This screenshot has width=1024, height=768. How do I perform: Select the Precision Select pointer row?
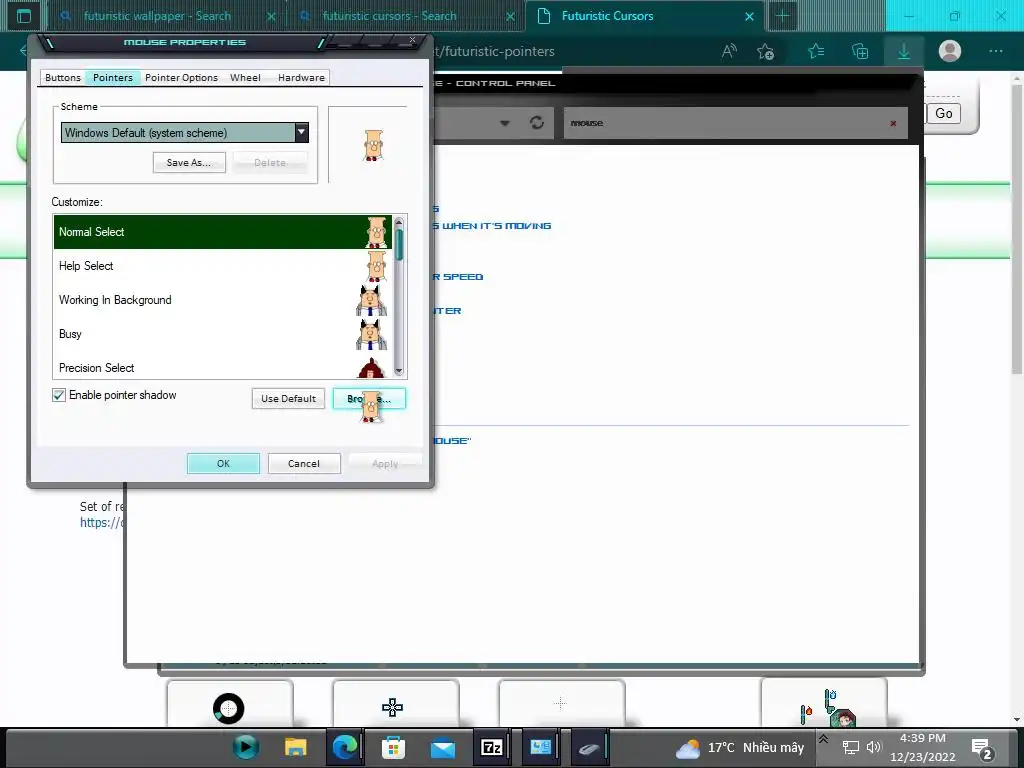[223, 366]
